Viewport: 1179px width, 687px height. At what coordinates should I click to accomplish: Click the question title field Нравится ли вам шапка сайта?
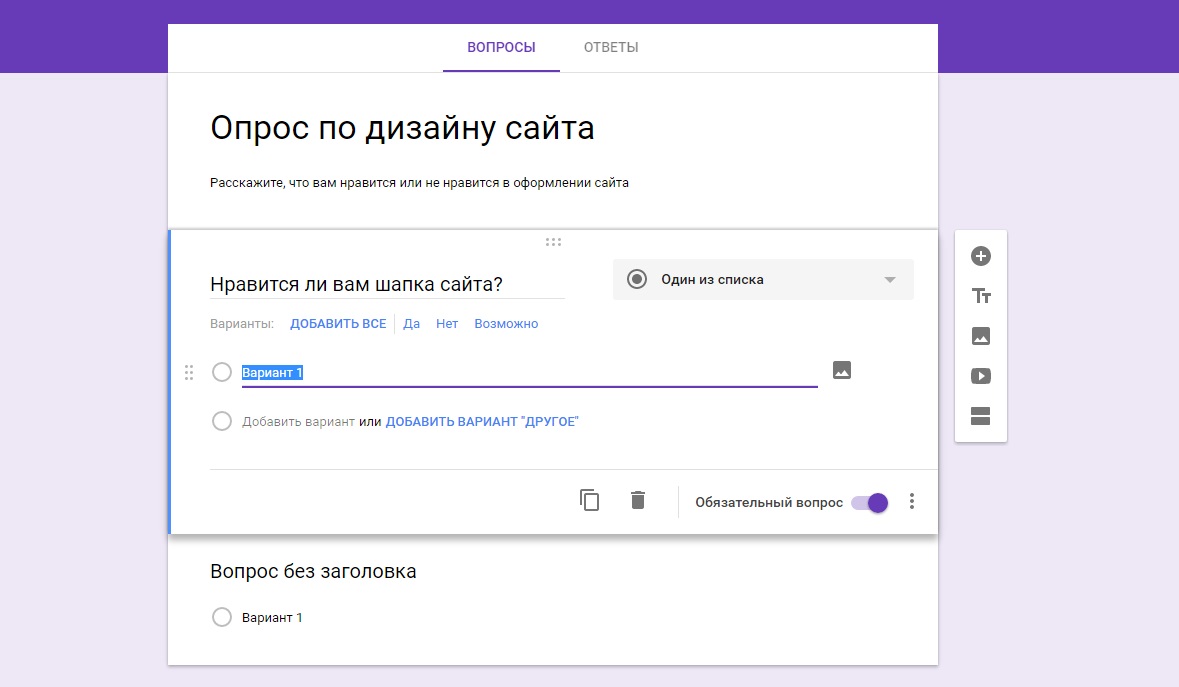387,284
